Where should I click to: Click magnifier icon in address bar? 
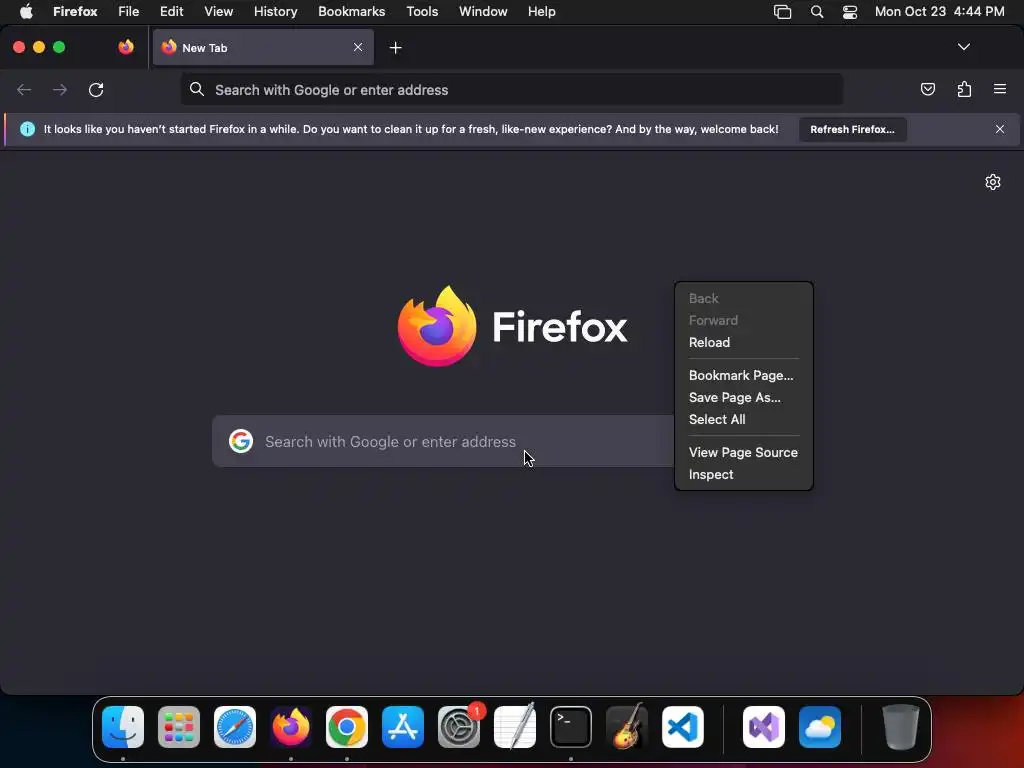(x=197, y=89)
